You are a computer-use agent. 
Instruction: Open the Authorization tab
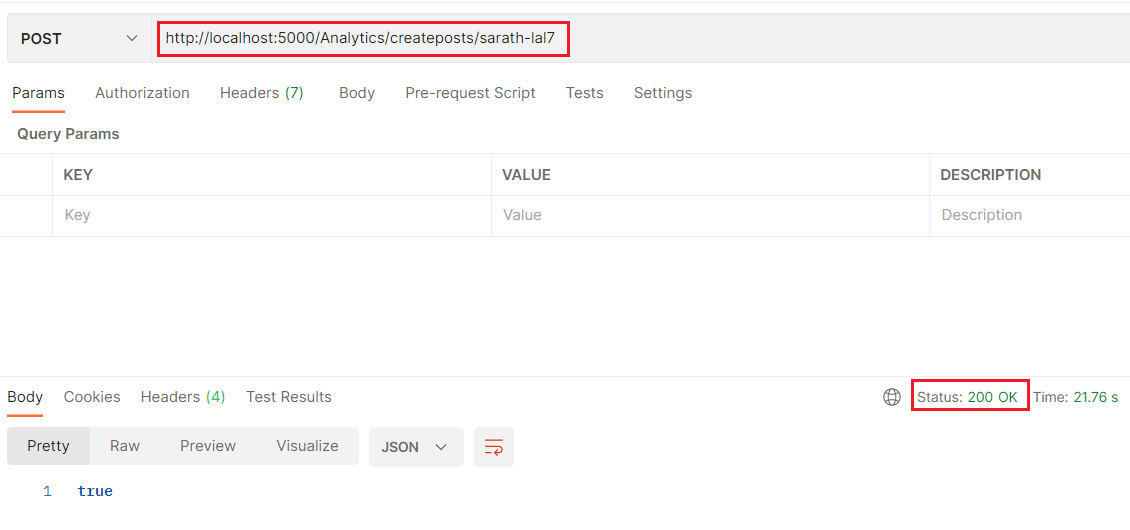(x=142, y=93)
